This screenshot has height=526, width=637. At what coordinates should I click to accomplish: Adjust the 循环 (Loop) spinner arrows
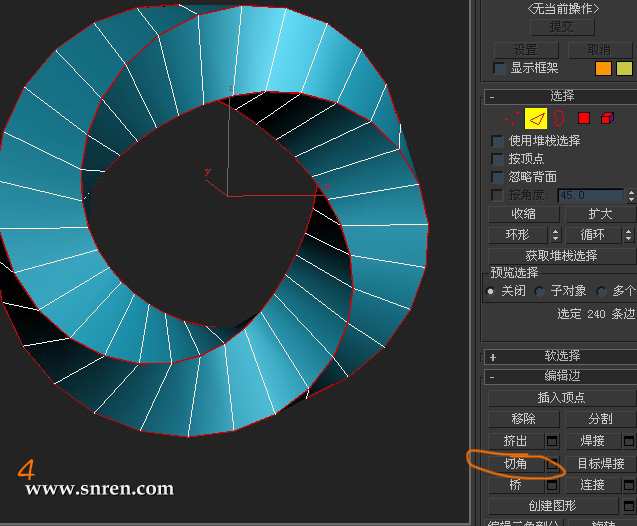click(x=629, y=235)
